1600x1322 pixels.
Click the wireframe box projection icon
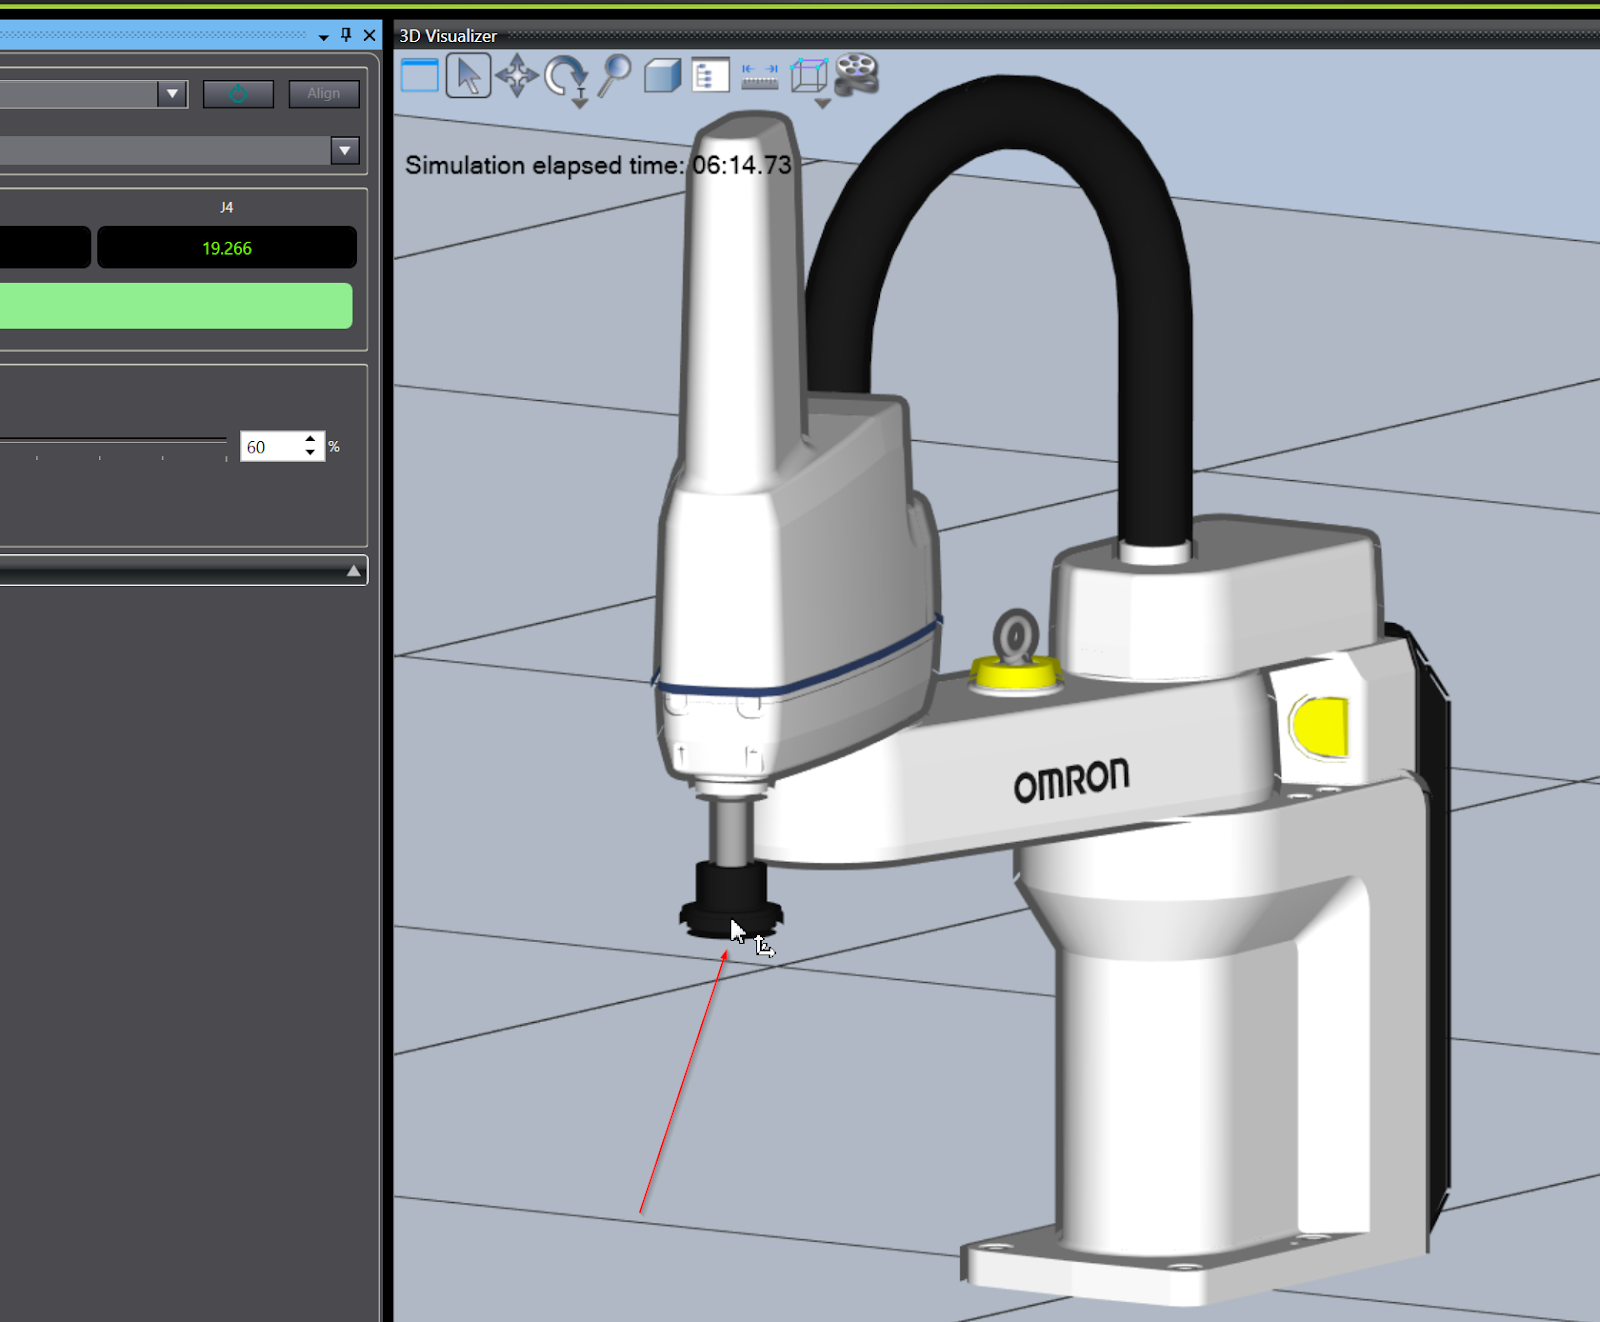pyautogui.click(x=809, y=76)
